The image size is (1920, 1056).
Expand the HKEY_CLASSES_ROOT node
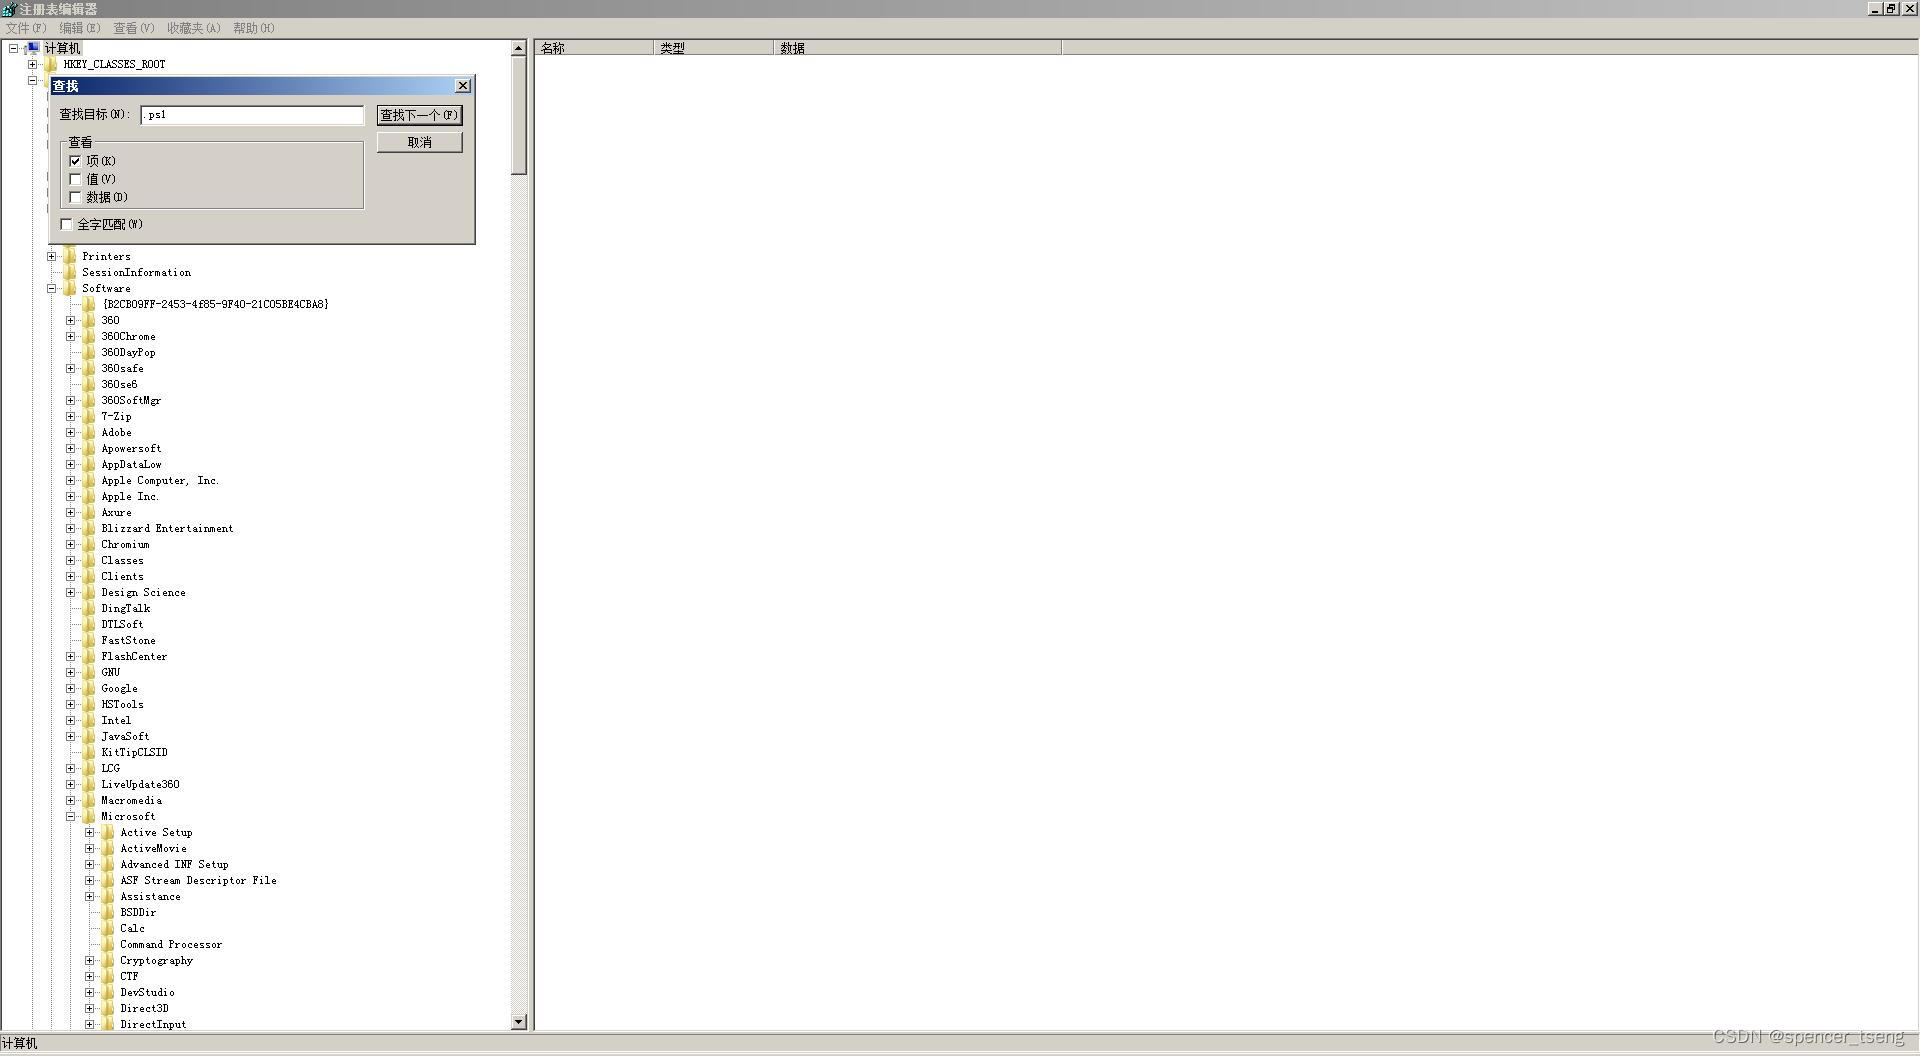pos(34,64)
